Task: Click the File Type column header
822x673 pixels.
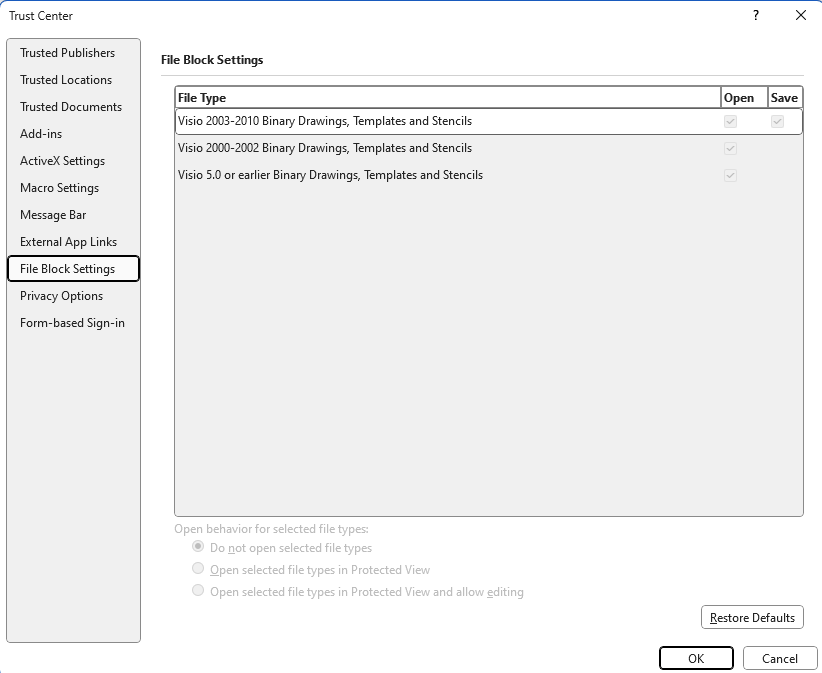Action: click(448, 98)
